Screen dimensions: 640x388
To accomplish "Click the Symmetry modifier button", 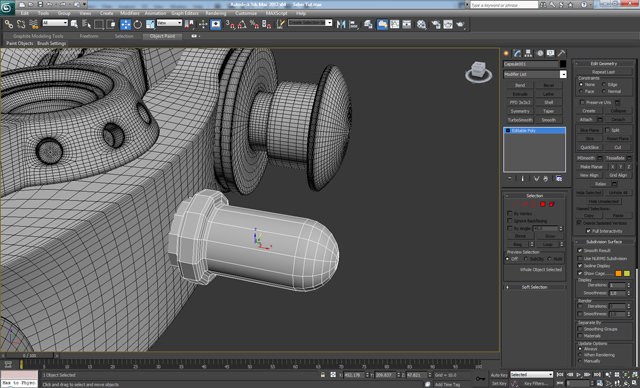I will tap(520, 111).
